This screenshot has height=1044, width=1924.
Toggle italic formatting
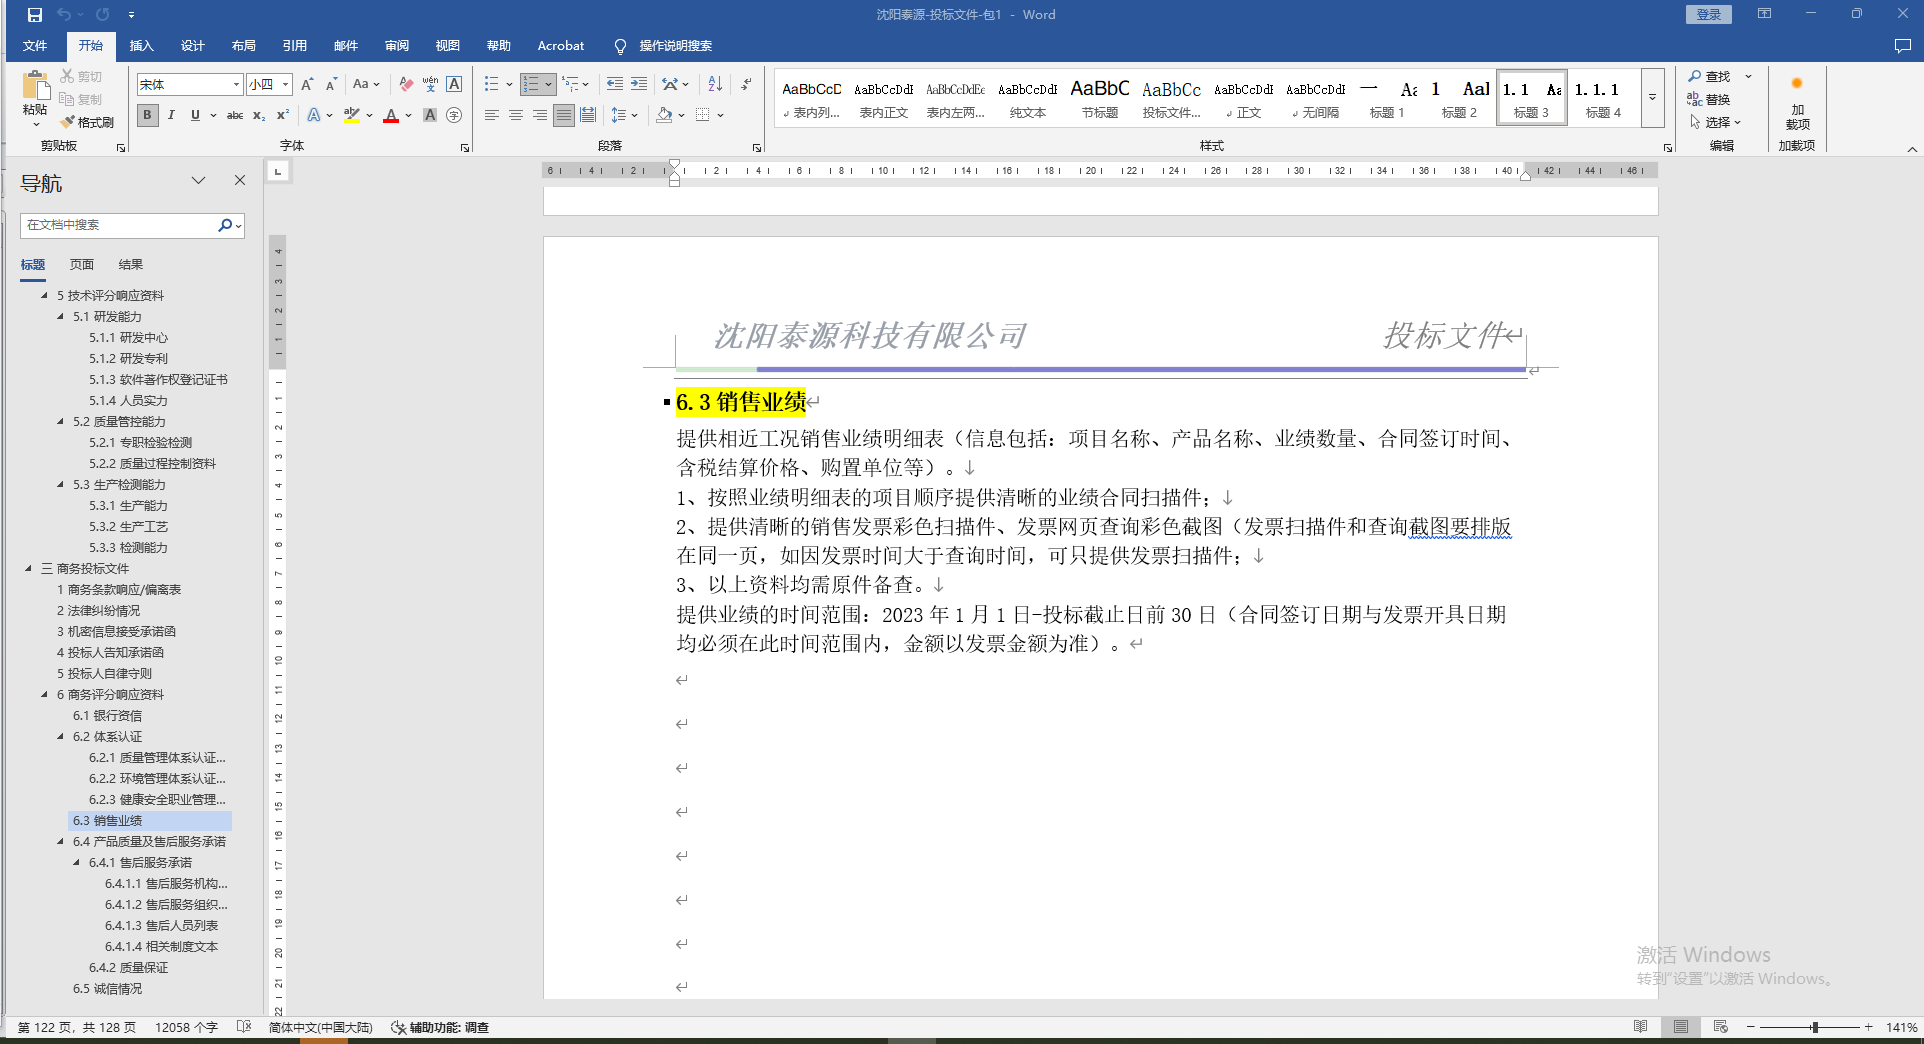[x=171, y=115]
